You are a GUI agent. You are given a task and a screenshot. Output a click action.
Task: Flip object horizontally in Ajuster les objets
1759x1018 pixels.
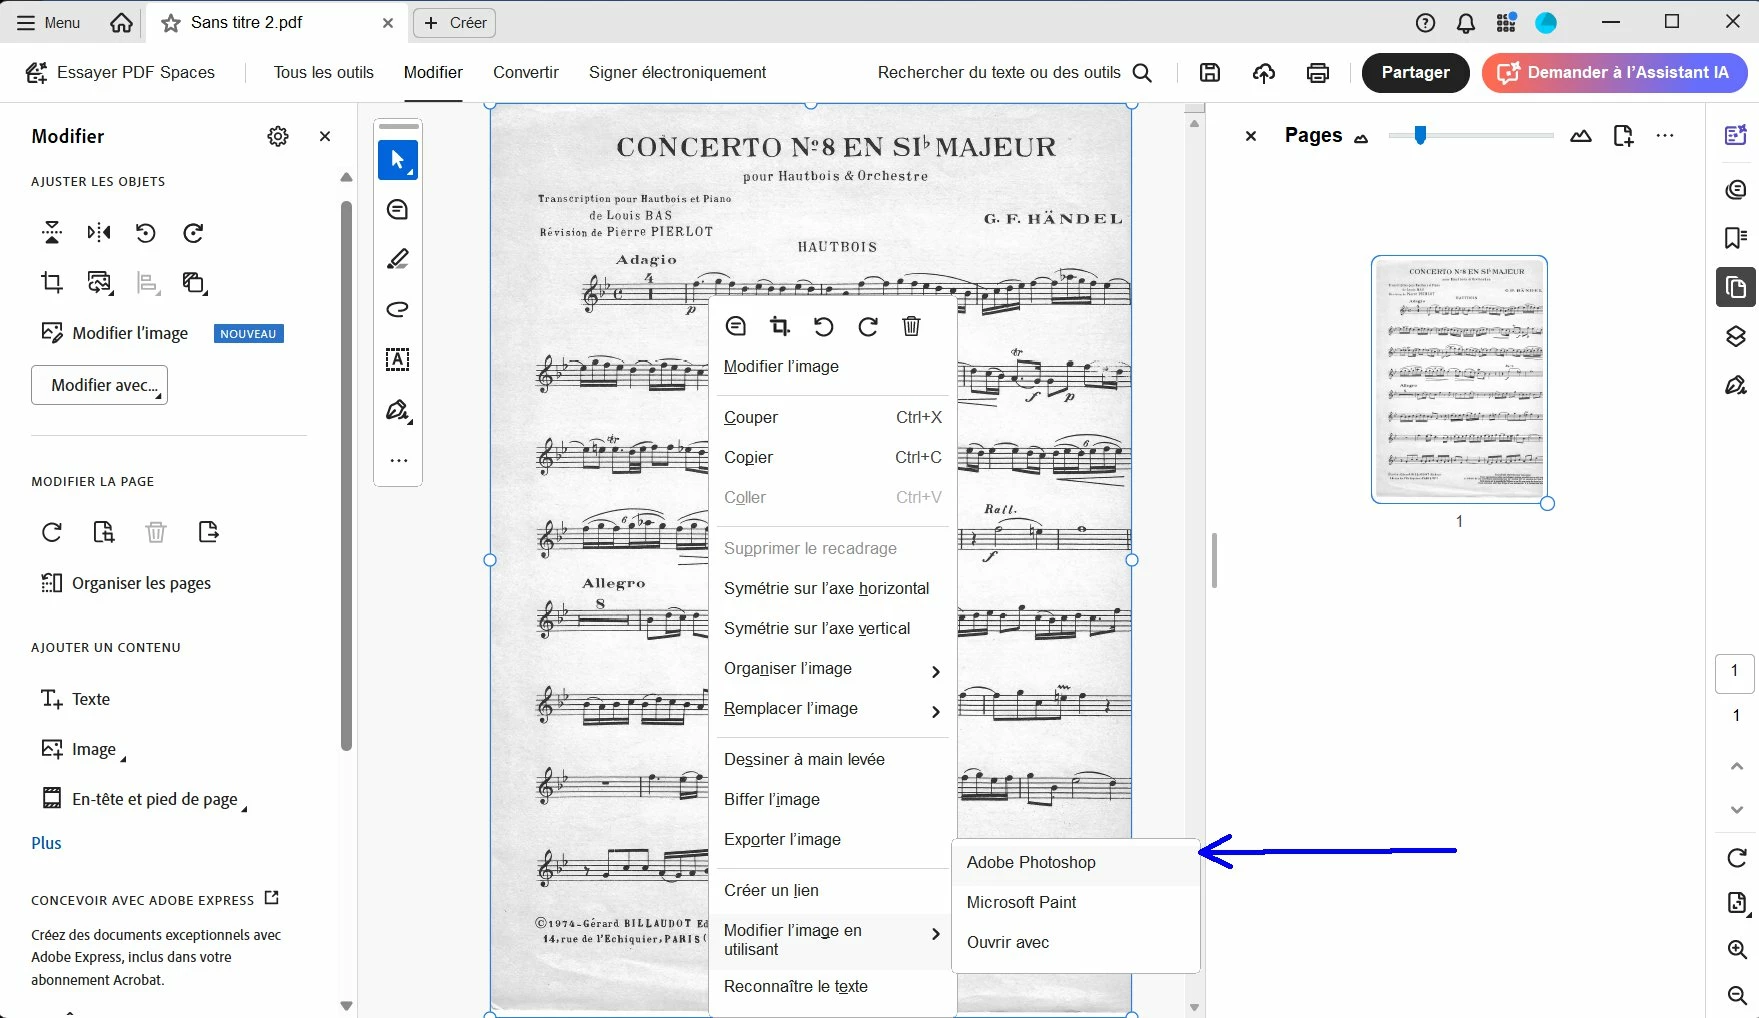99,233
